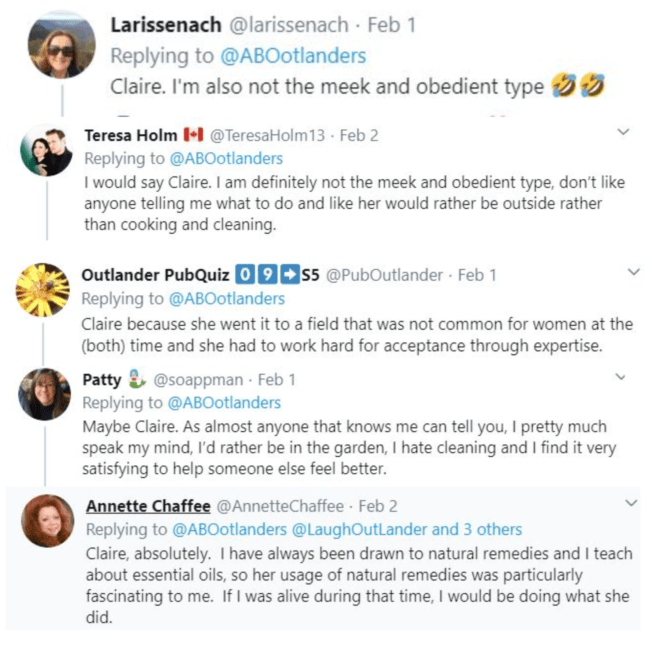Click Annette Chaffee's profile photo
Viewport: 652px width, 652px height.
[47, 520]
